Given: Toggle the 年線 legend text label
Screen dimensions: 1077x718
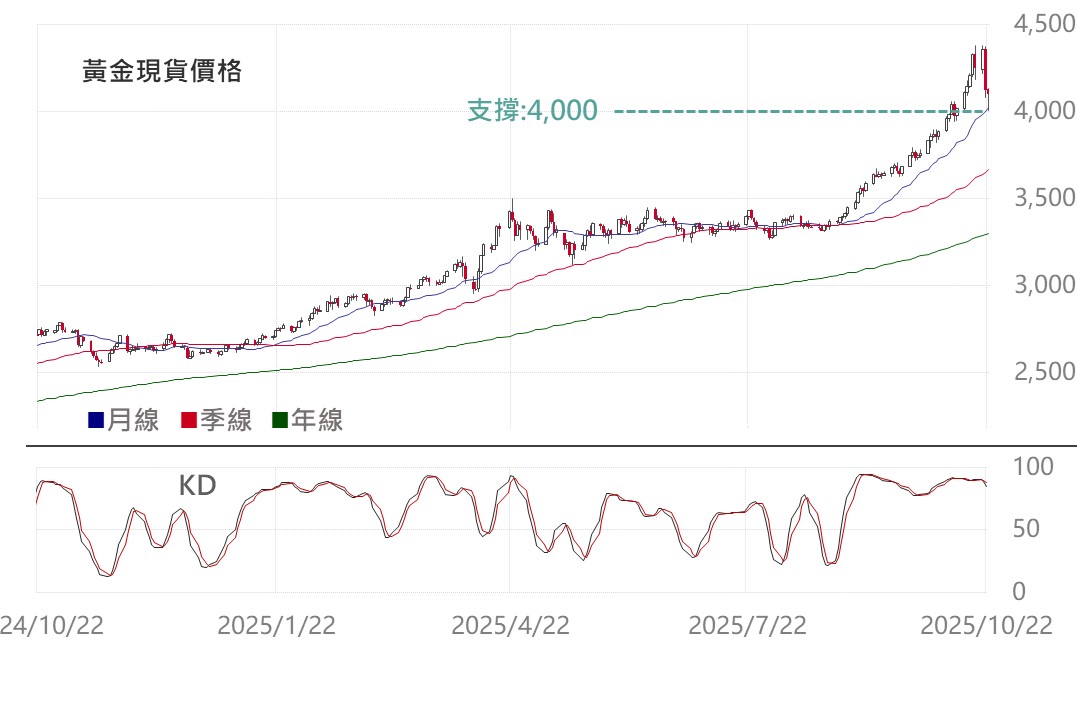Looking at the screenshot, I should pos(317,421).
